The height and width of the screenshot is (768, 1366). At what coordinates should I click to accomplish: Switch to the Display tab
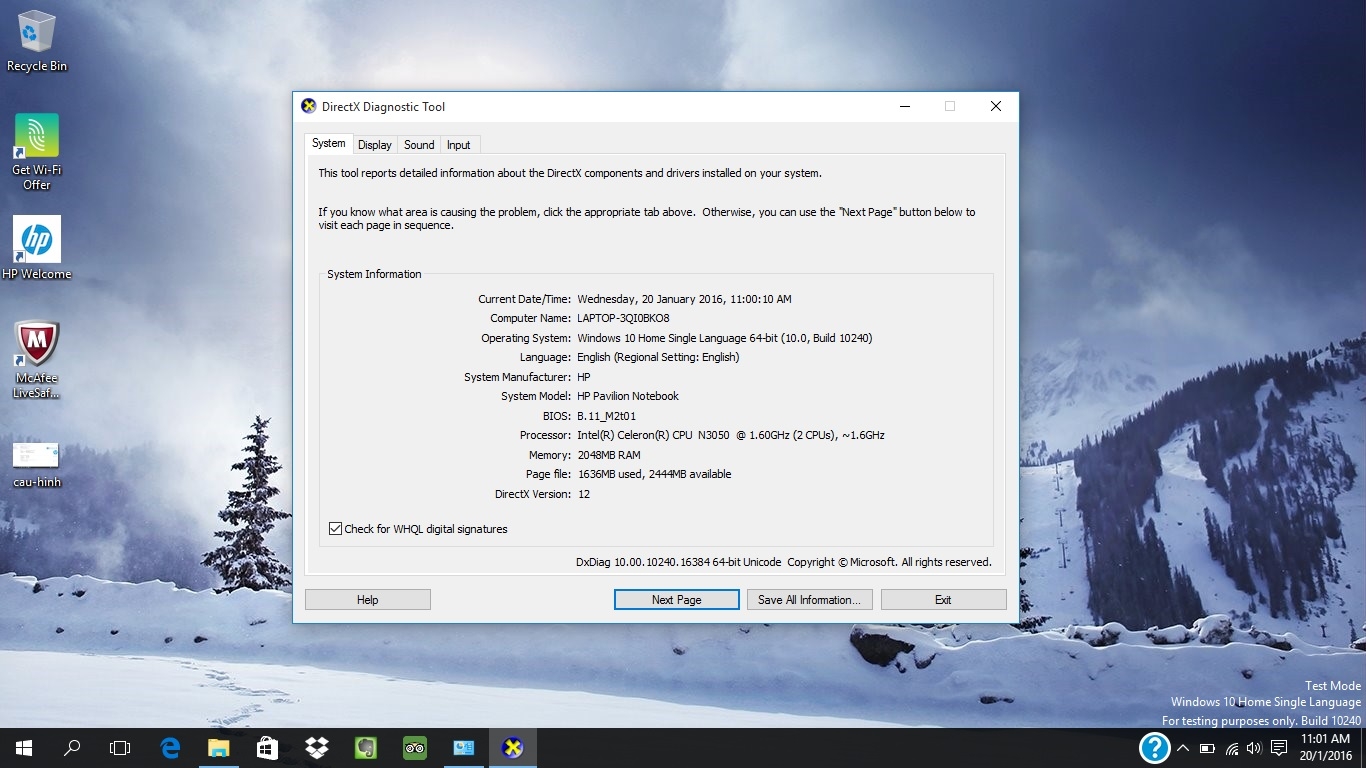[375, 145]
